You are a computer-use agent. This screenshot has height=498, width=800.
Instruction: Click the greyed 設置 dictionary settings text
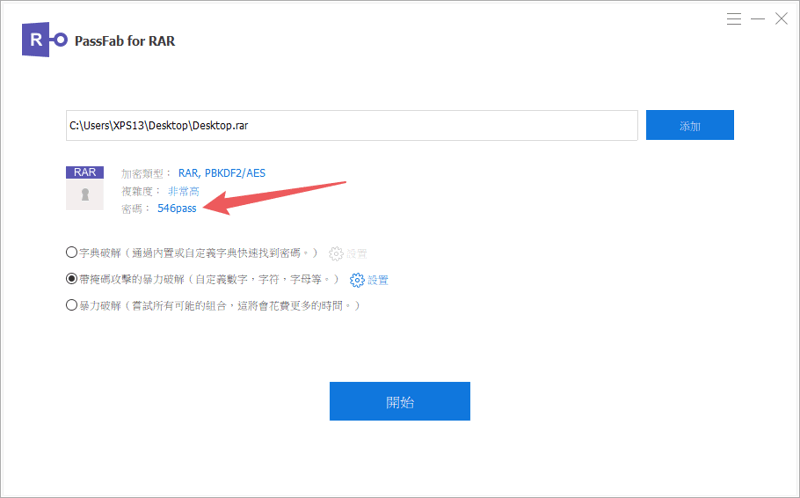pyautogui.click(x=357, y=254)
